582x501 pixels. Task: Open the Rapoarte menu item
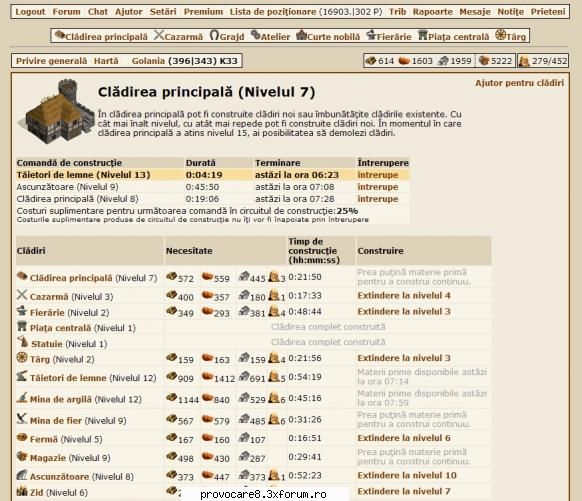point(432,12)
